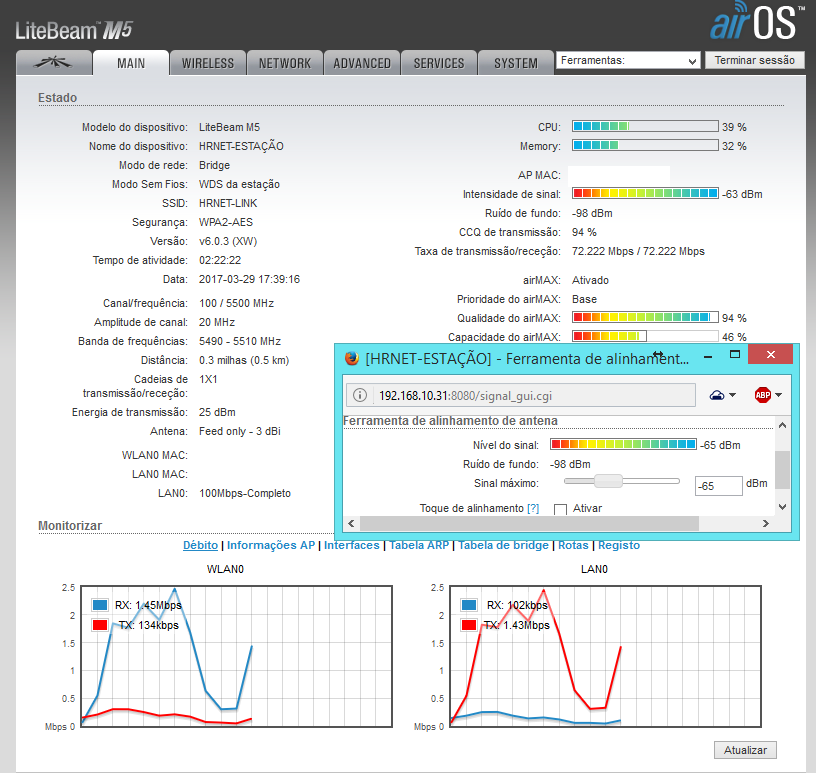Open the Ferramentas dropdown

pos(628,60)
